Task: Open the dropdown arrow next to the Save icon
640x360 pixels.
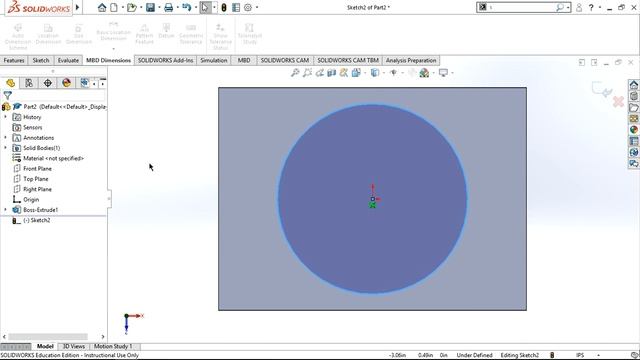Action: tap(159, 7)
